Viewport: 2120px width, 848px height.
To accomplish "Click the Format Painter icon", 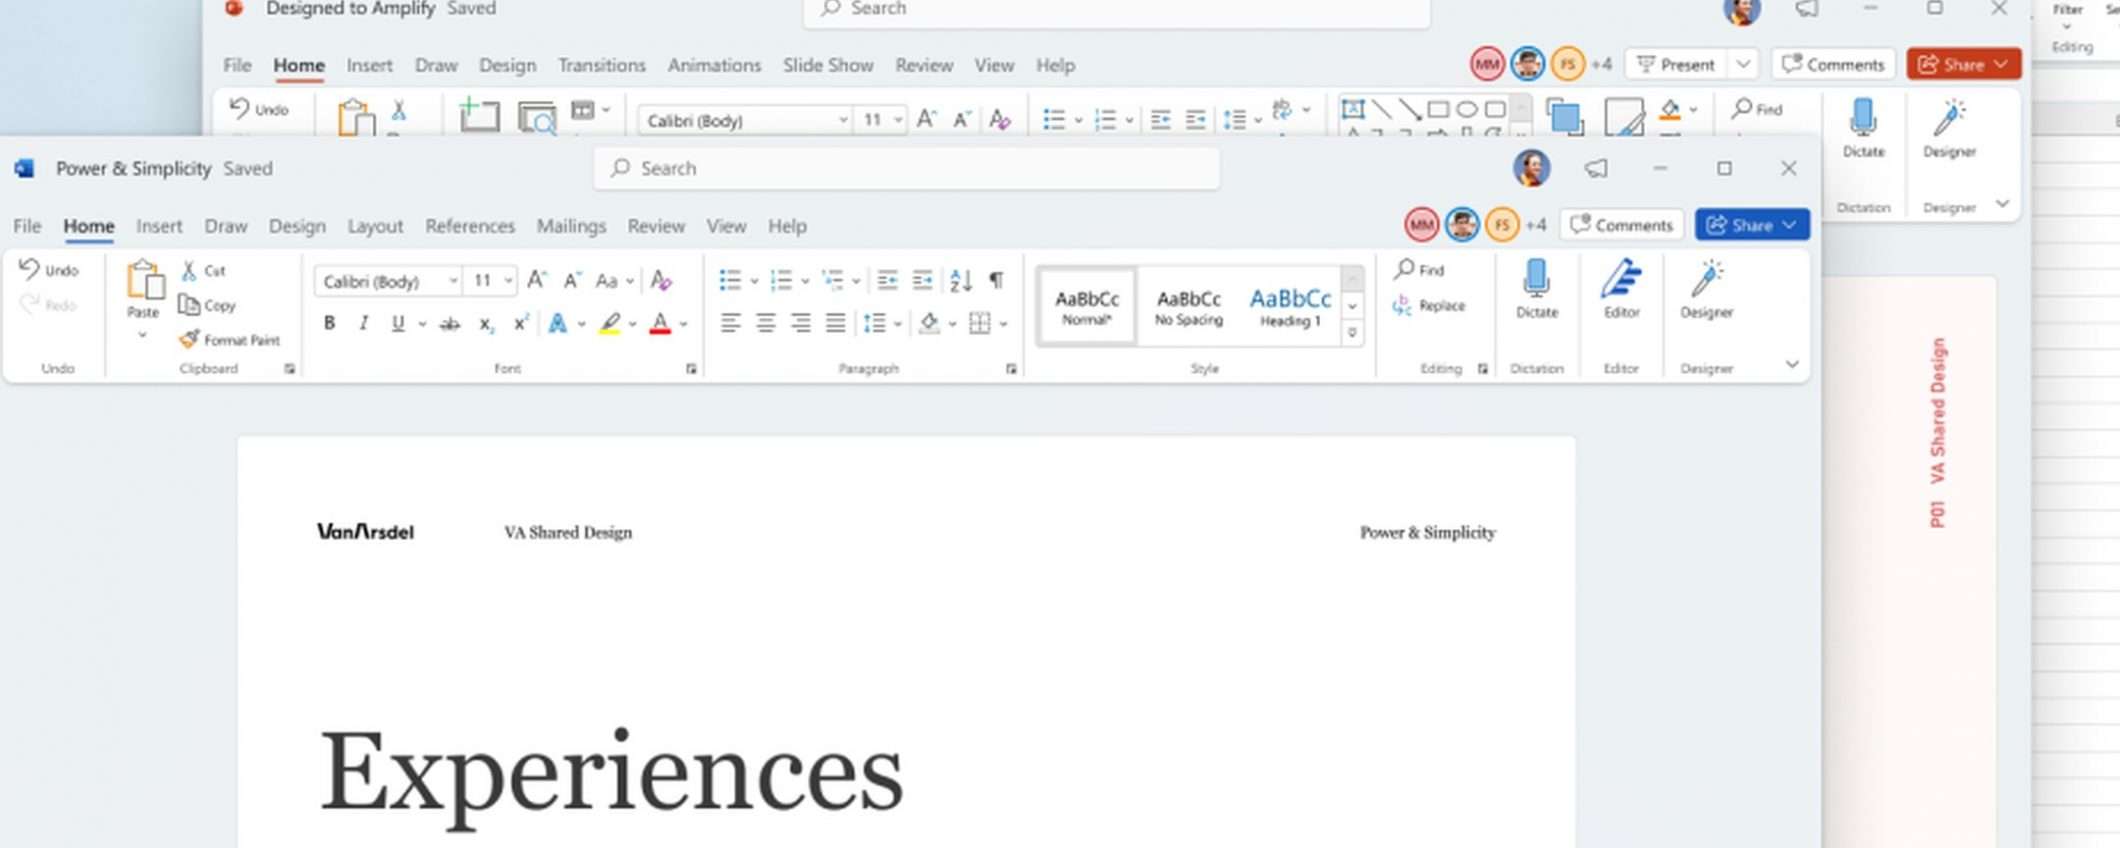I will [189, 340].
